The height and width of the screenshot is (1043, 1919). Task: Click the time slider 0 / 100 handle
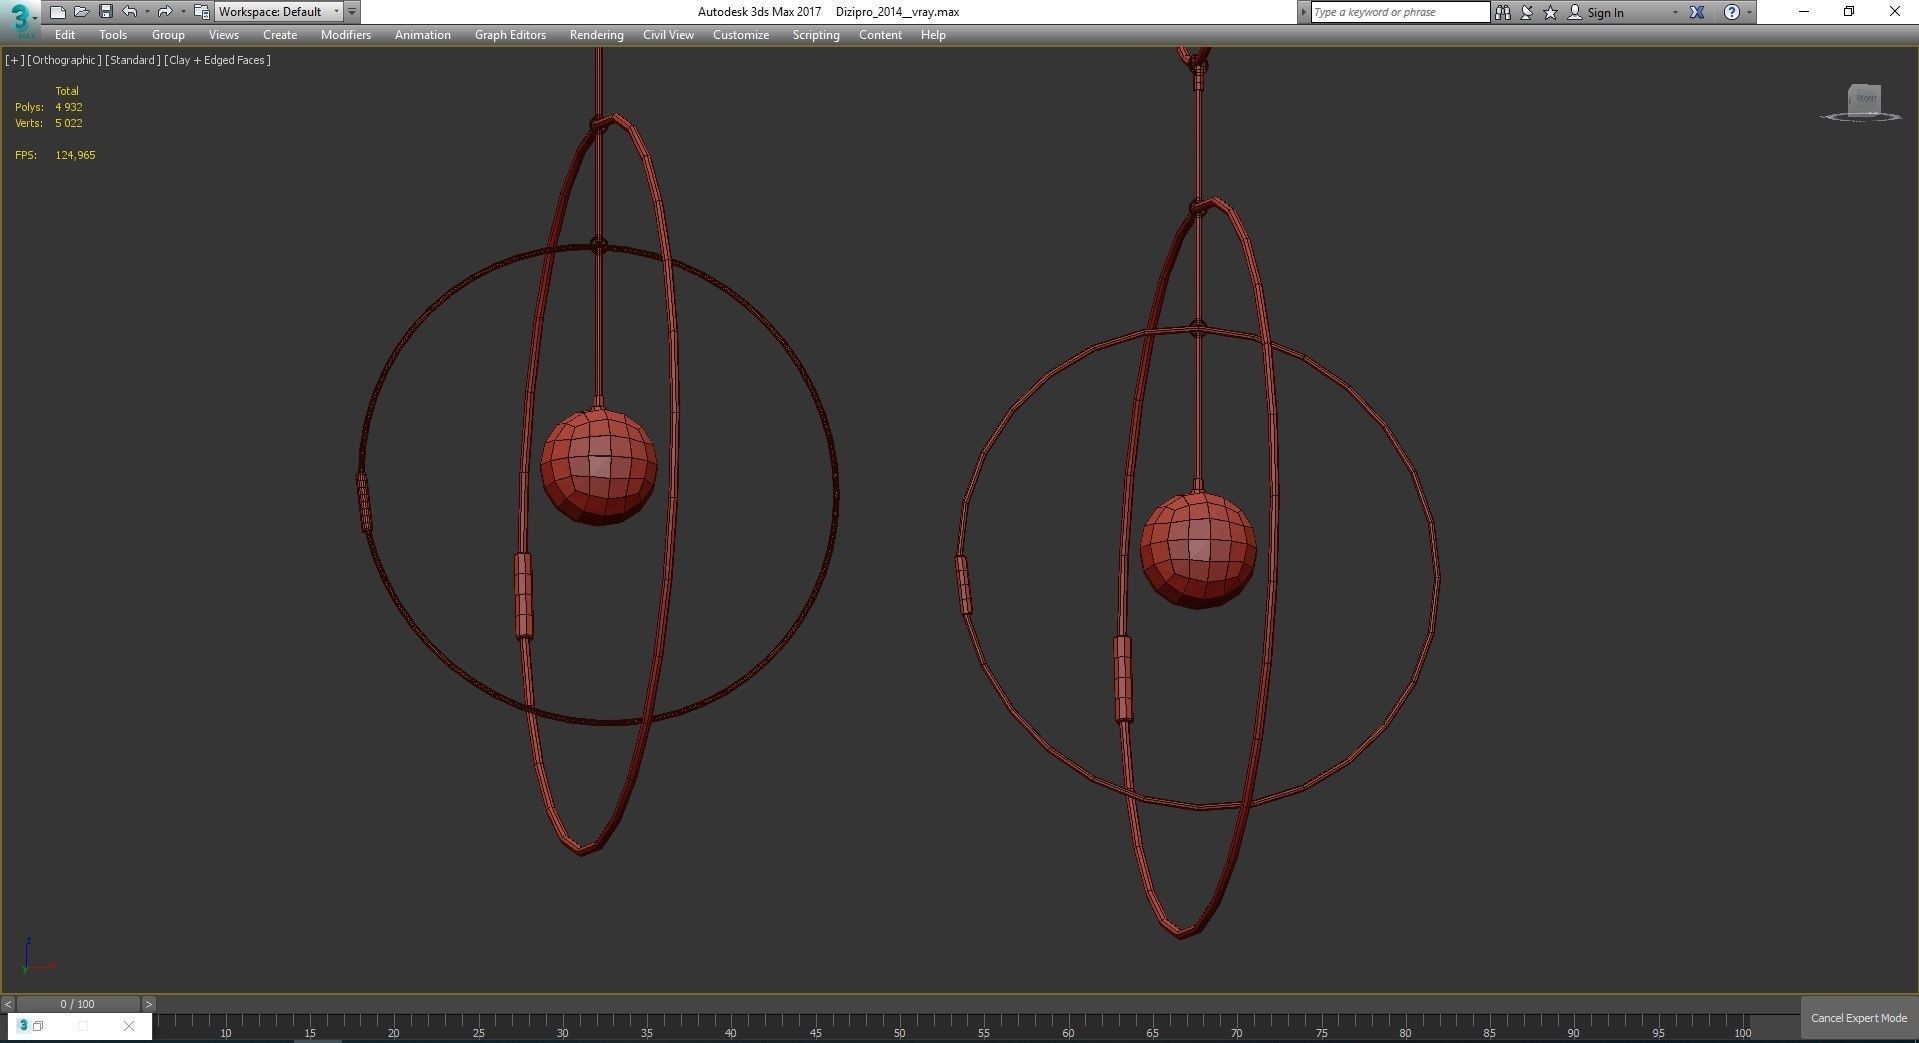pyautogui.click(x=78, y=1004)
